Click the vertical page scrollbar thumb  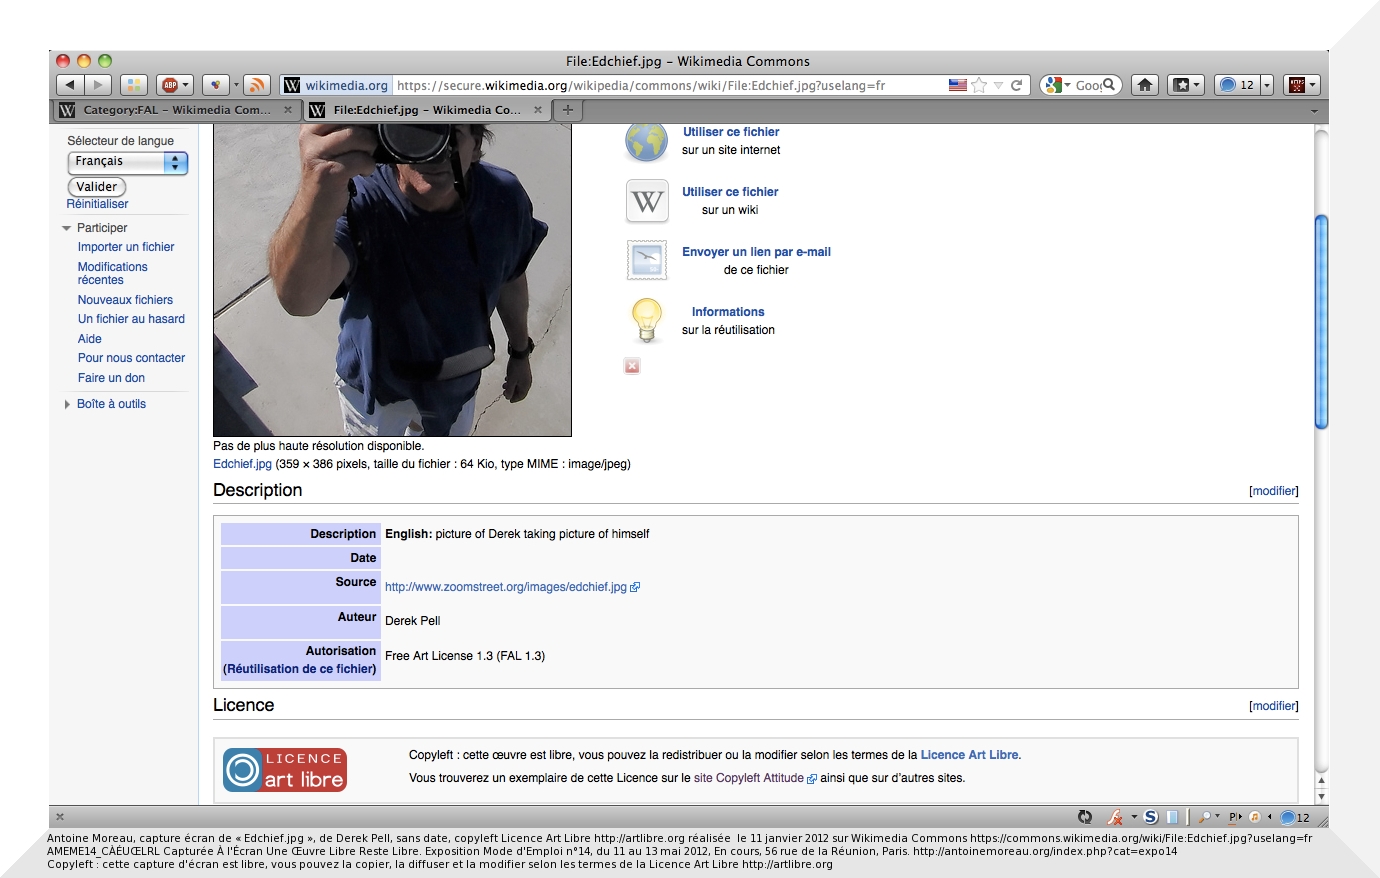[1321, 320]
